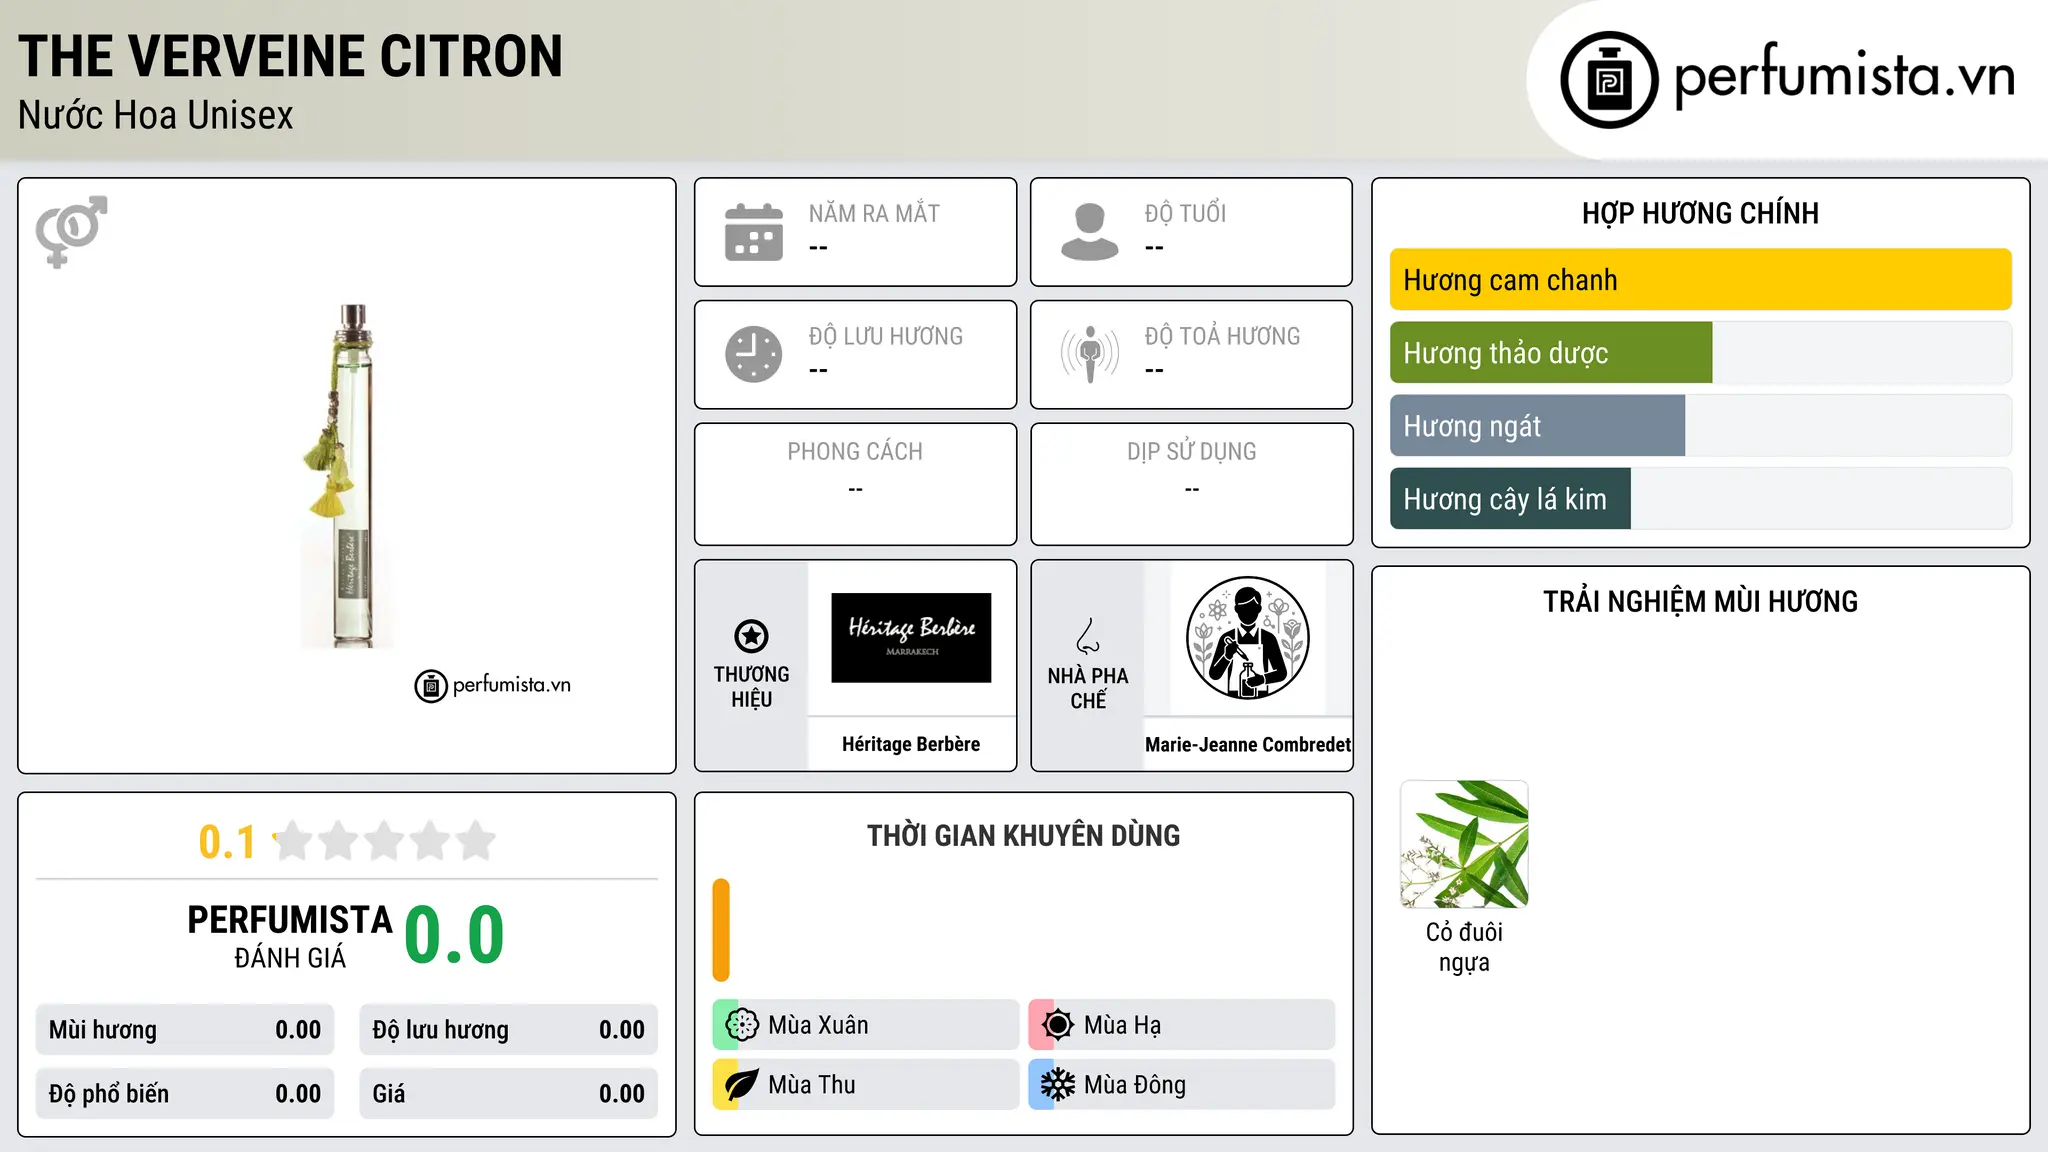2048x1152 pixels.
Task: Click the perfumer portrait illustration
Action: click(x=1248, y=638)
